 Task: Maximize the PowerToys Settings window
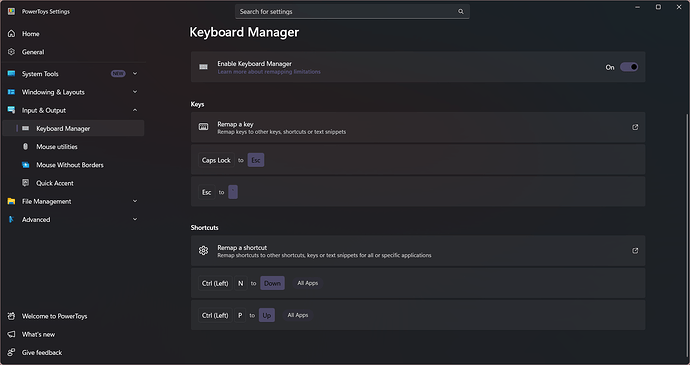pyautogui.click(x=658, y=7)
